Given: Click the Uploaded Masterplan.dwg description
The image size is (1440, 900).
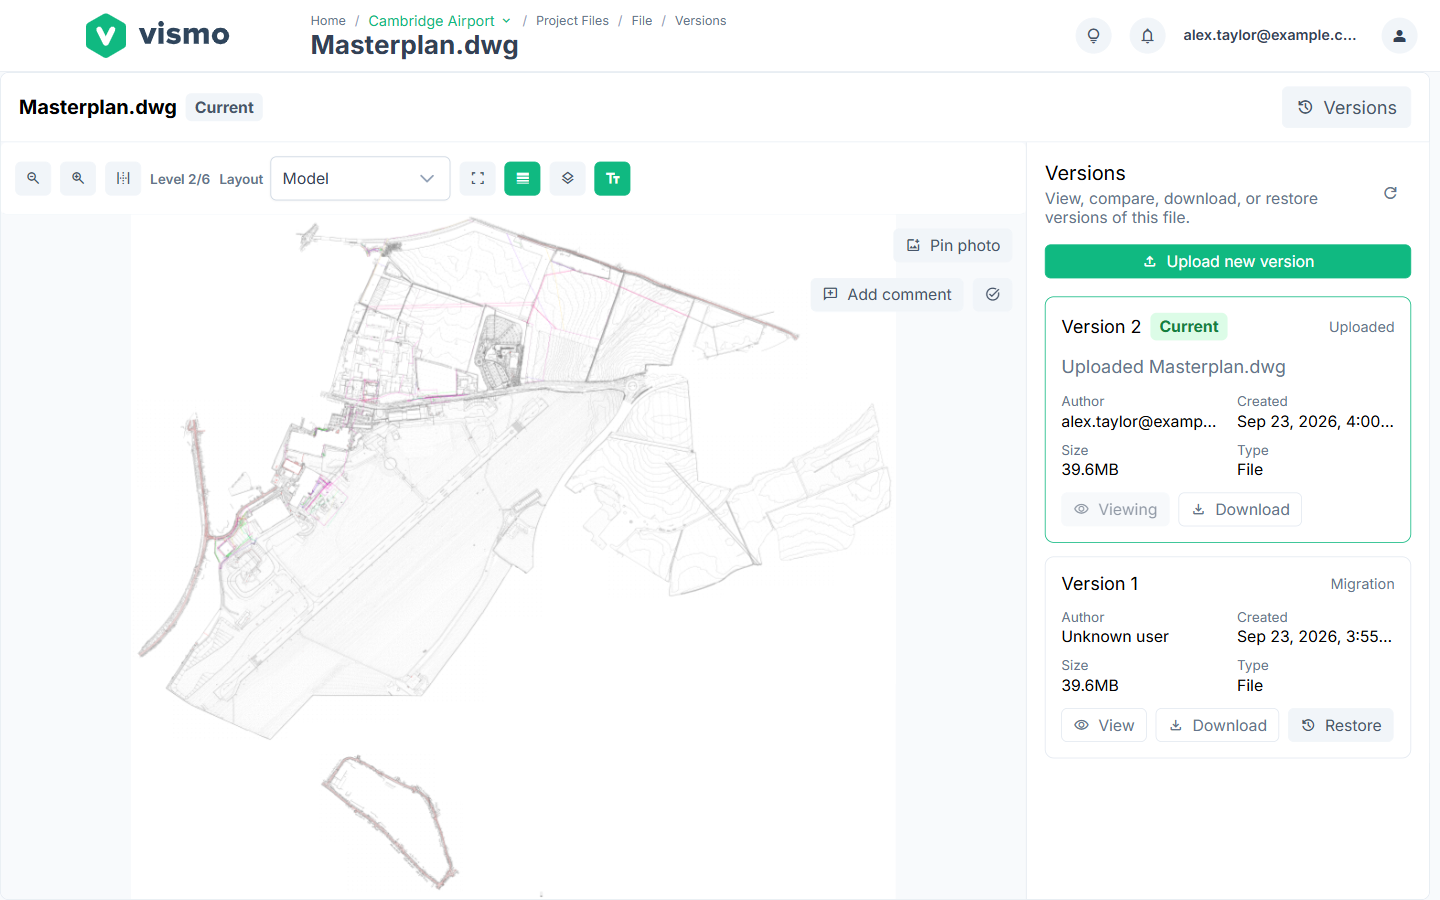Looking at the screenshot, I should coord(1173,367).
